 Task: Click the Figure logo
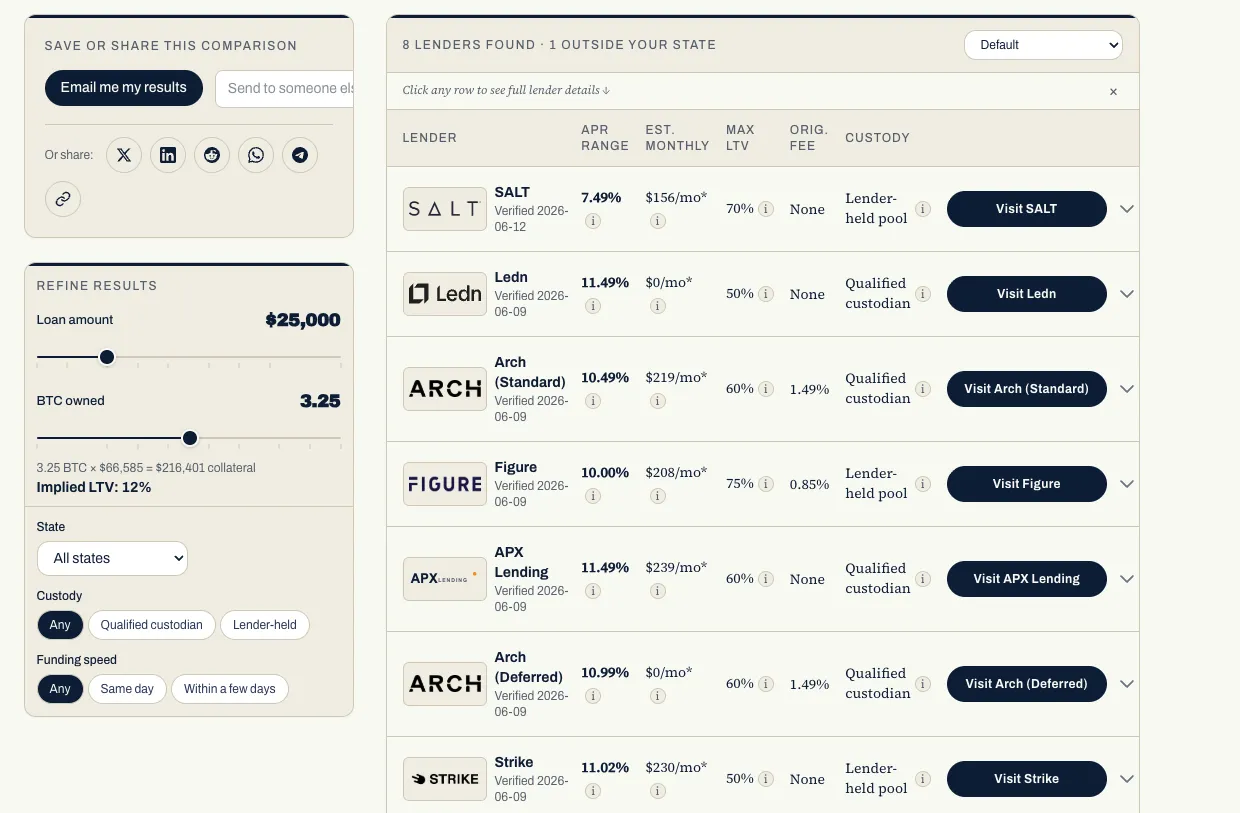coord(445,484)
